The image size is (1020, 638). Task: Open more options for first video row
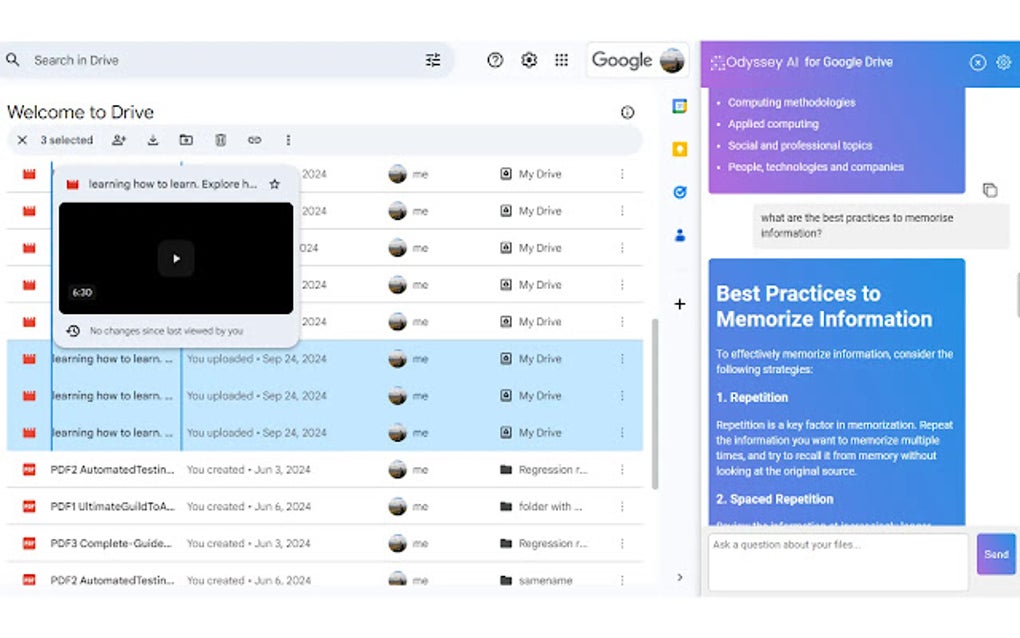click(x=623, y=174)
